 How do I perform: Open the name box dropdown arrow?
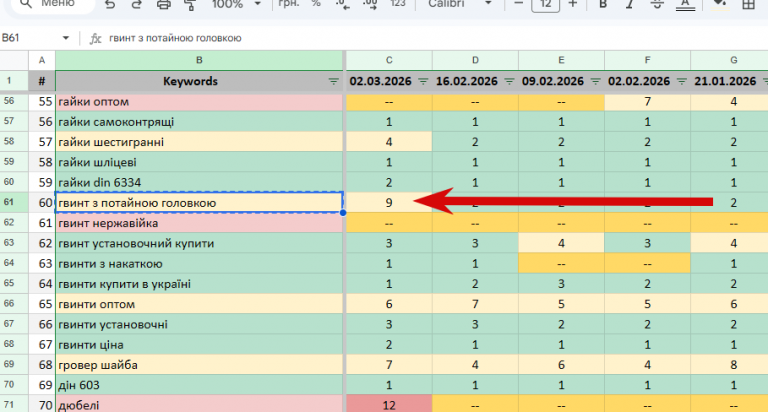coord(66,38)
